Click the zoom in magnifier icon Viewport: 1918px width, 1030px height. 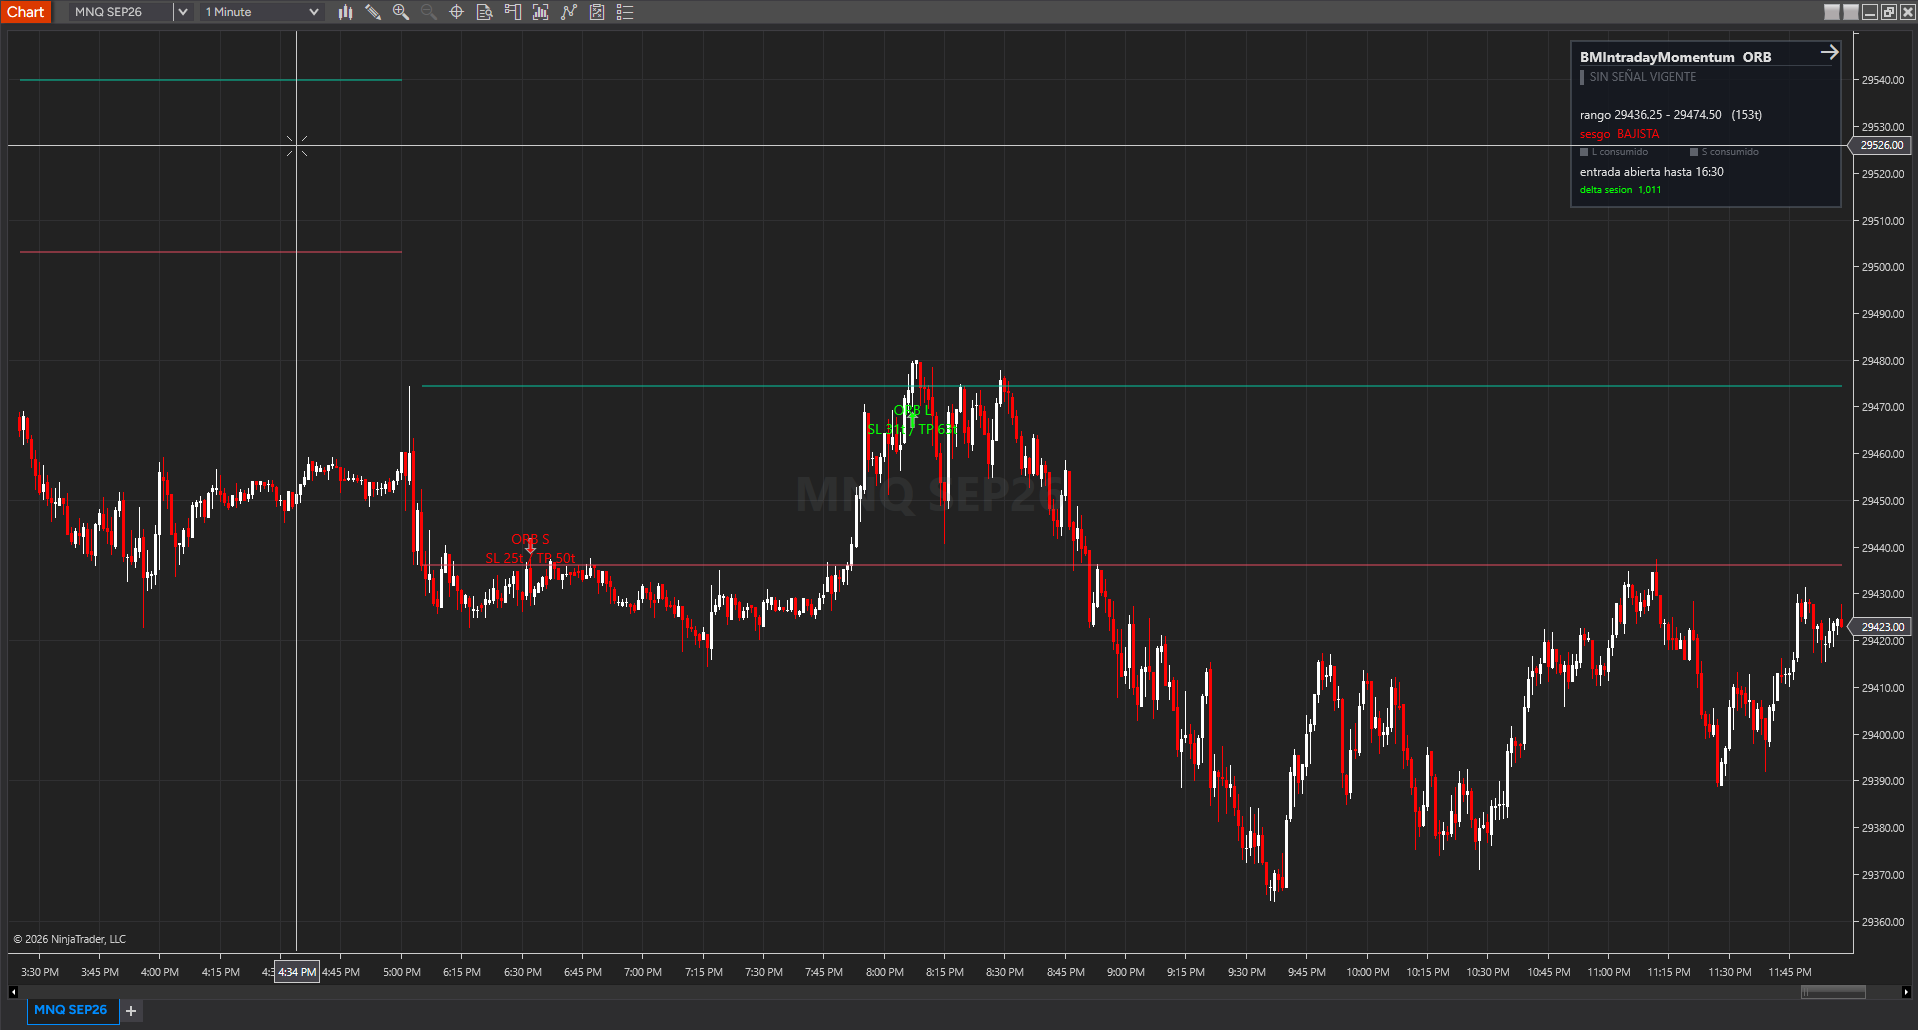401,12
